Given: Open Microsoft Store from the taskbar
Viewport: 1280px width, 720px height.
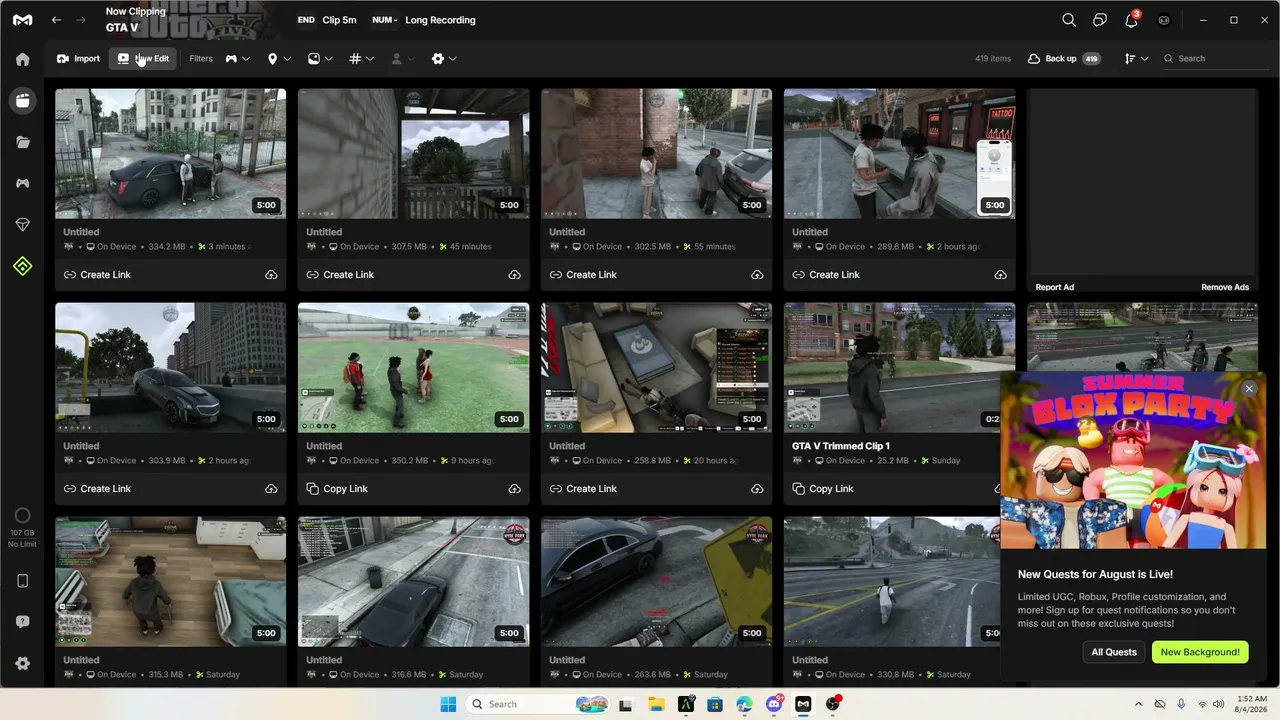Looking at the screenshot, I should click(715, 704).
